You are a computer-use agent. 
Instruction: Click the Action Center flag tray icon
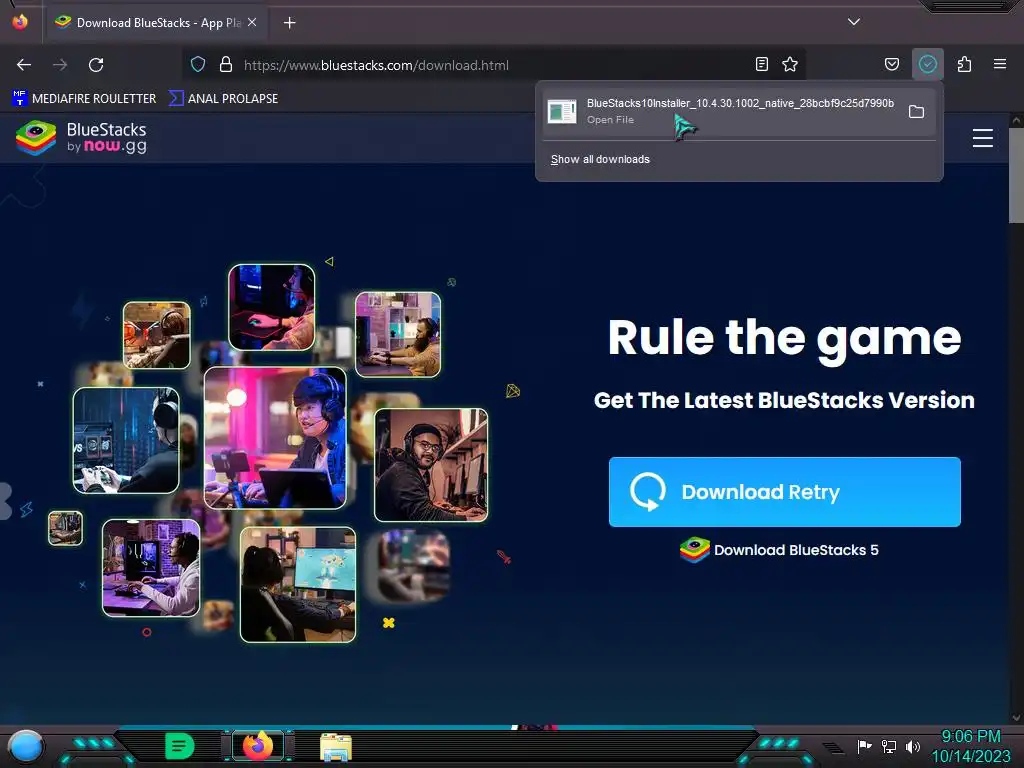(865, 746)
